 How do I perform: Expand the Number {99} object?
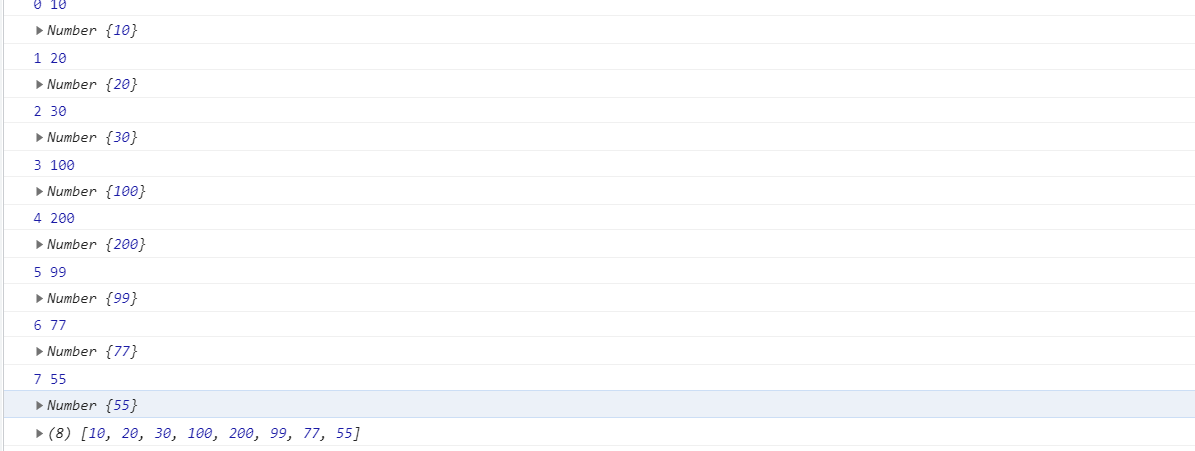pos(40,299)
